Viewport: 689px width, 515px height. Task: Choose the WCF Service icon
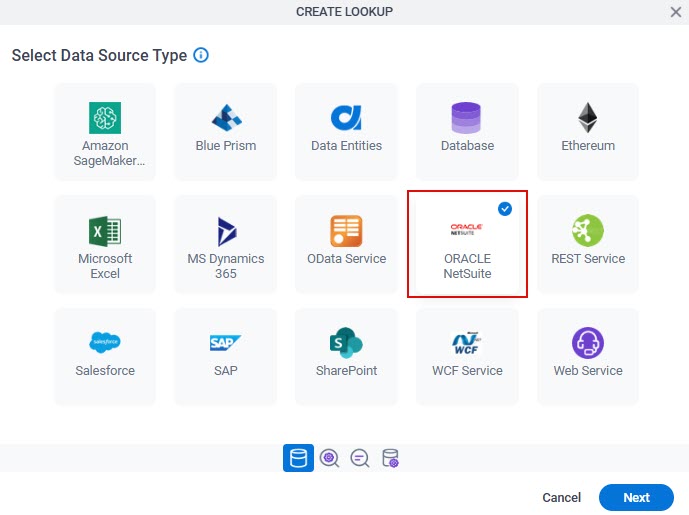coord(467,343)
